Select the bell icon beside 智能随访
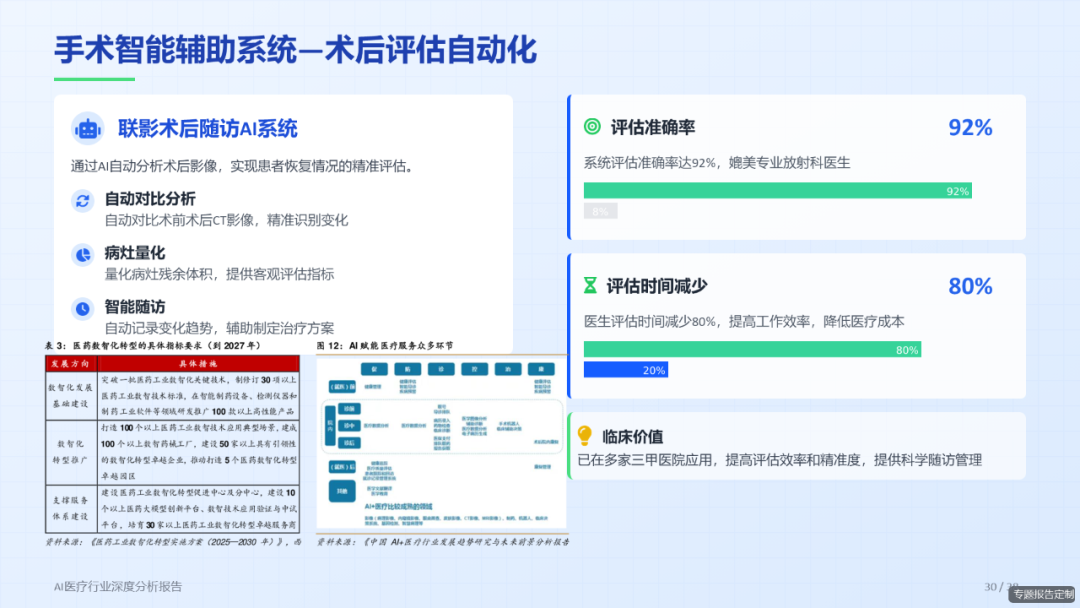 [x=82, y=305]
